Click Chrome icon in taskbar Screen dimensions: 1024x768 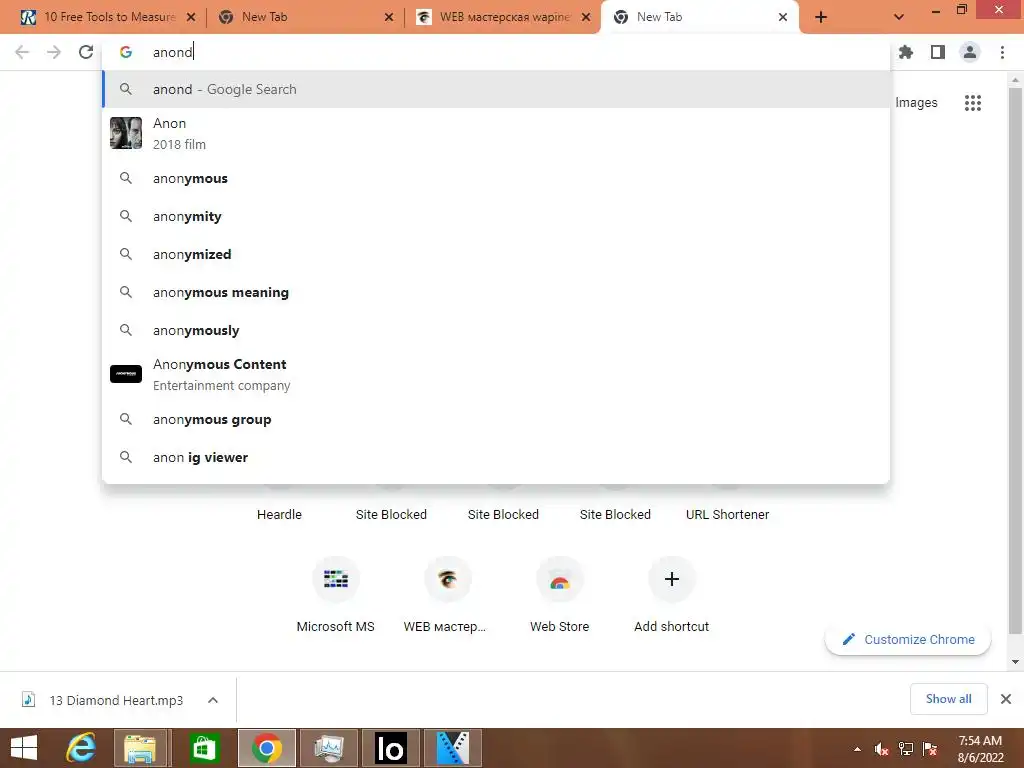point(266,748)
